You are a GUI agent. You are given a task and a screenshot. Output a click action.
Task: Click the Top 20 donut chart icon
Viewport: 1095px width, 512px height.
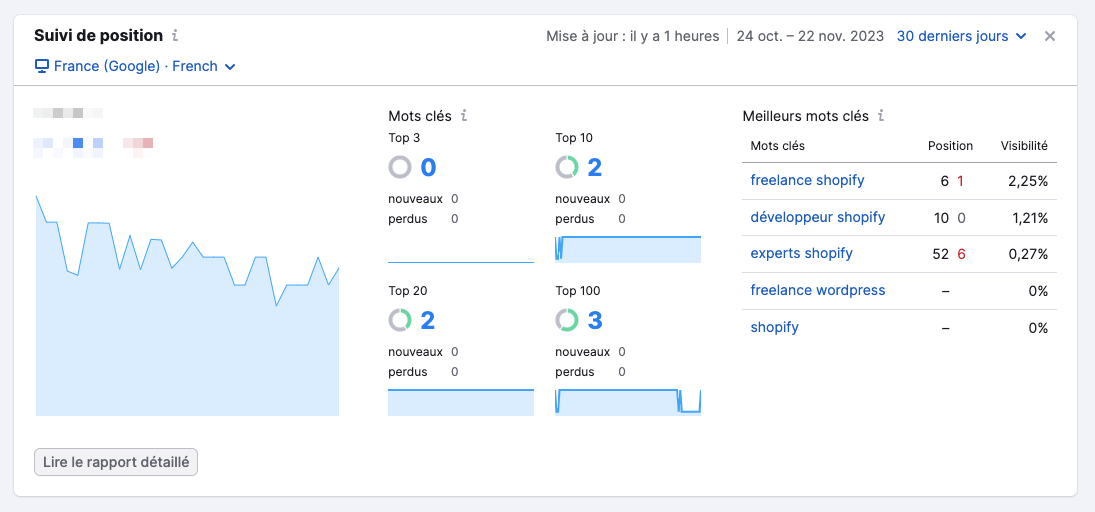coord(400,321)
